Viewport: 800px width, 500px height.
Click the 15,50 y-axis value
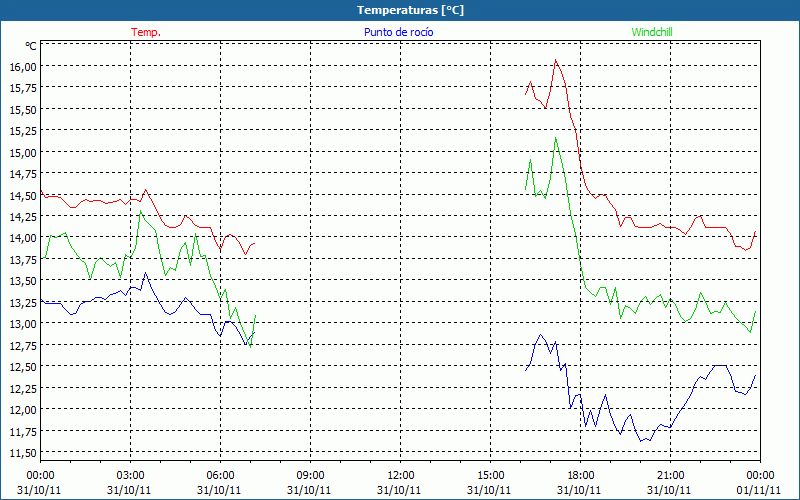(x=23, y=109)
